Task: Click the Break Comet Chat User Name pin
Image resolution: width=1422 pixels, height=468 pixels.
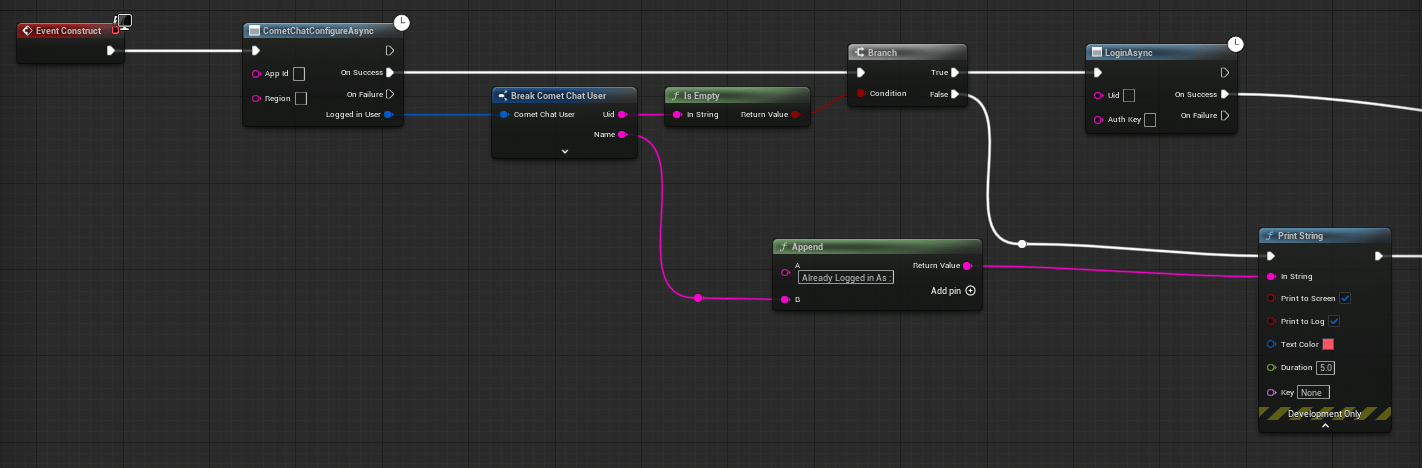Action: point(623,134)
